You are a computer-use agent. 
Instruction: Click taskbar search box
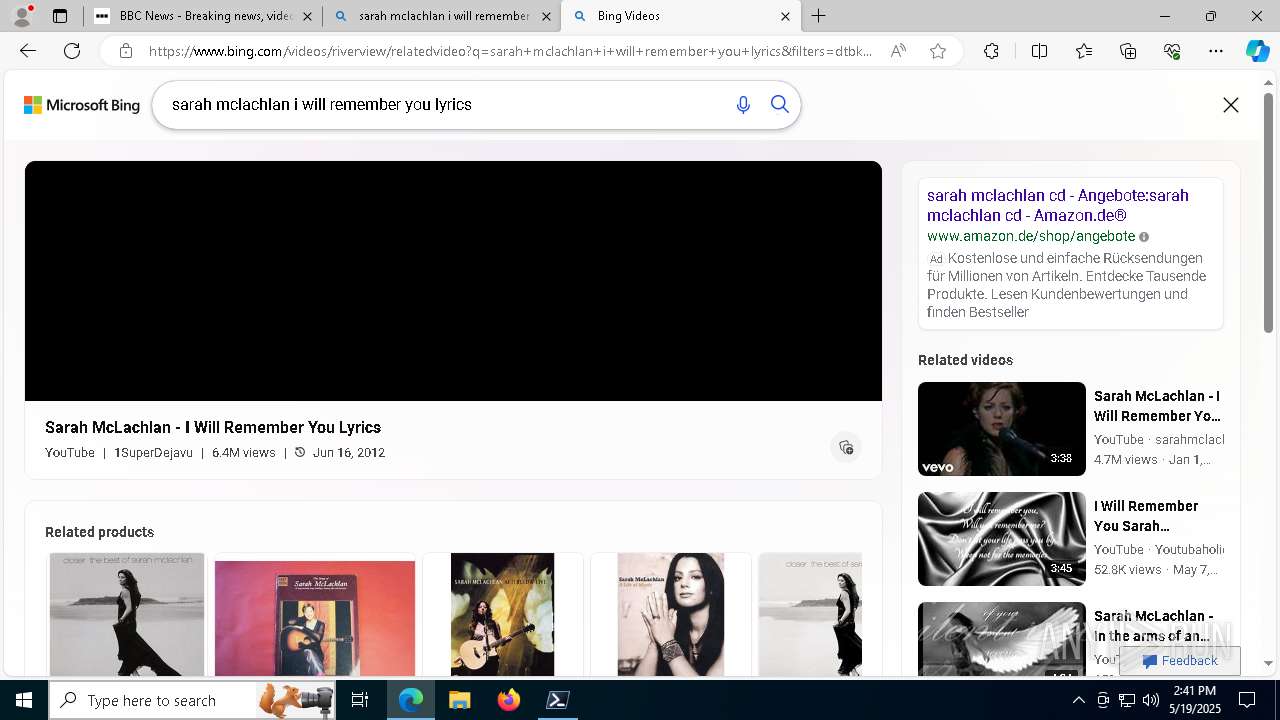192,700
